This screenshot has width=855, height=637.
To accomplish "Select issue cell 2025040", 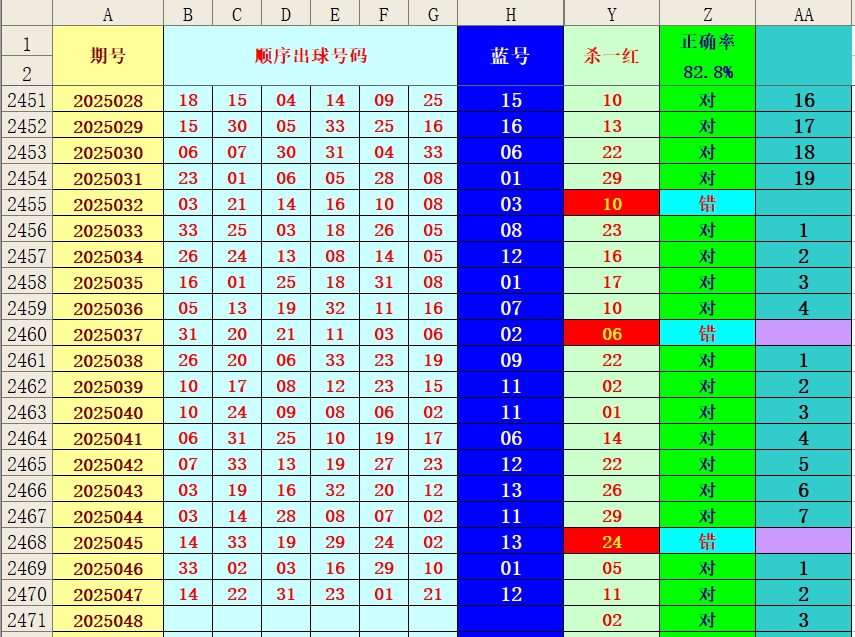I will tap(108, 412).
